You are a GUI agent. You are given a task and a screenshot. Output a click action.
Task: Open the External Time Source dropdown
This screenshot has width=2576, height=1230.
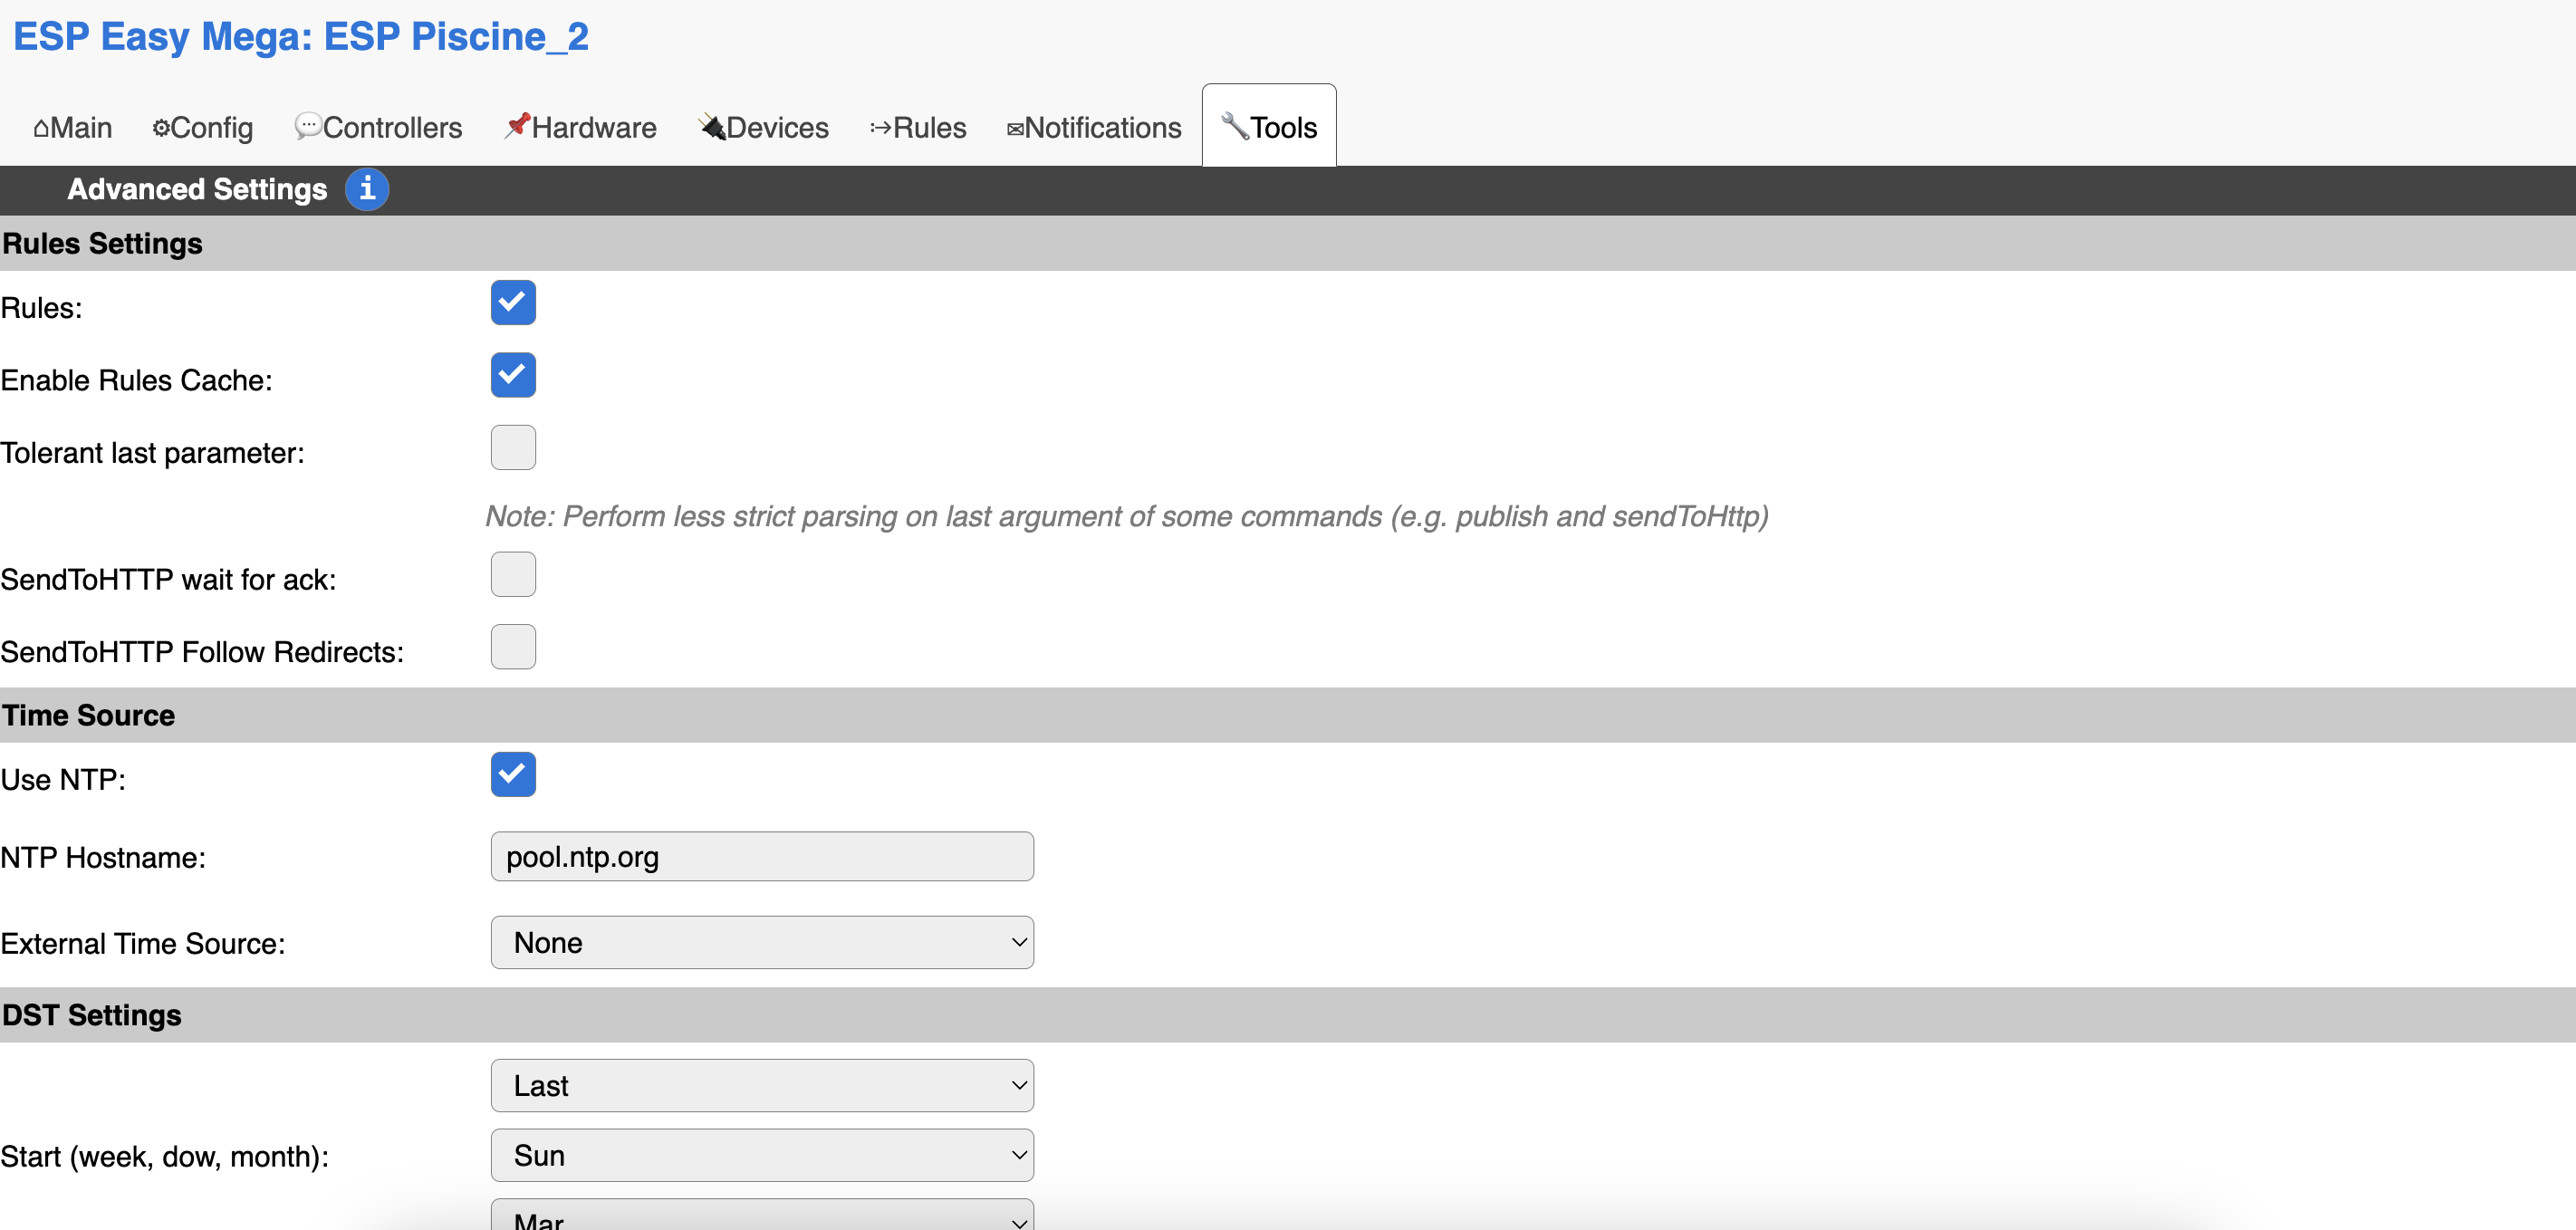[762, 943]
